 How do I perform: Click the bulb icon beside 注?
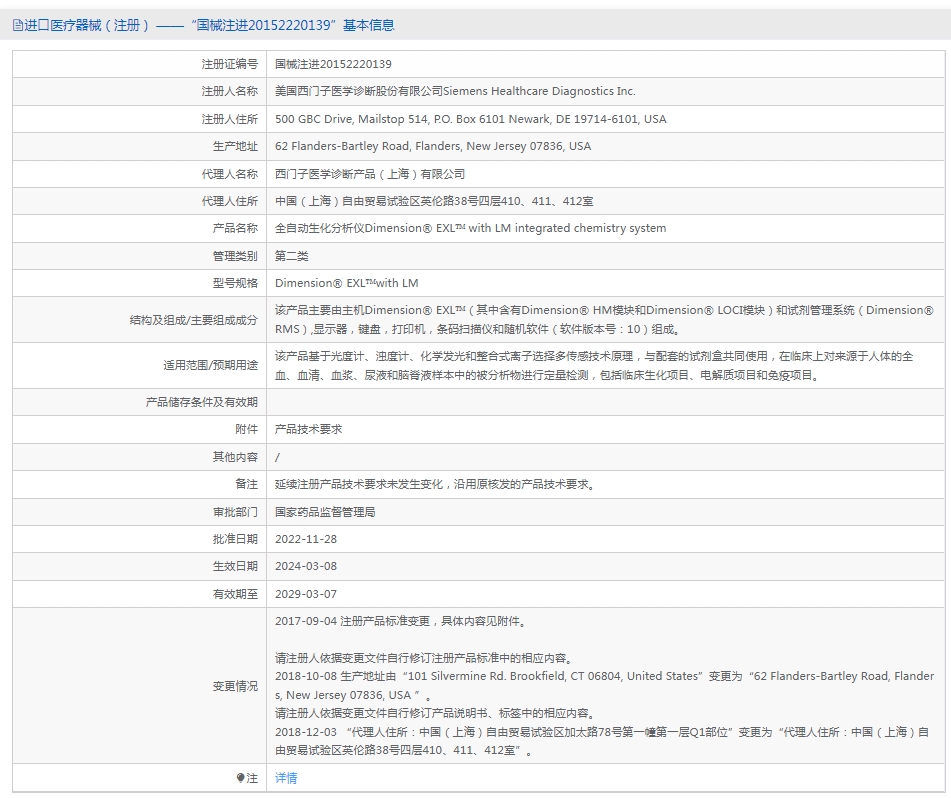pos(241,778)
